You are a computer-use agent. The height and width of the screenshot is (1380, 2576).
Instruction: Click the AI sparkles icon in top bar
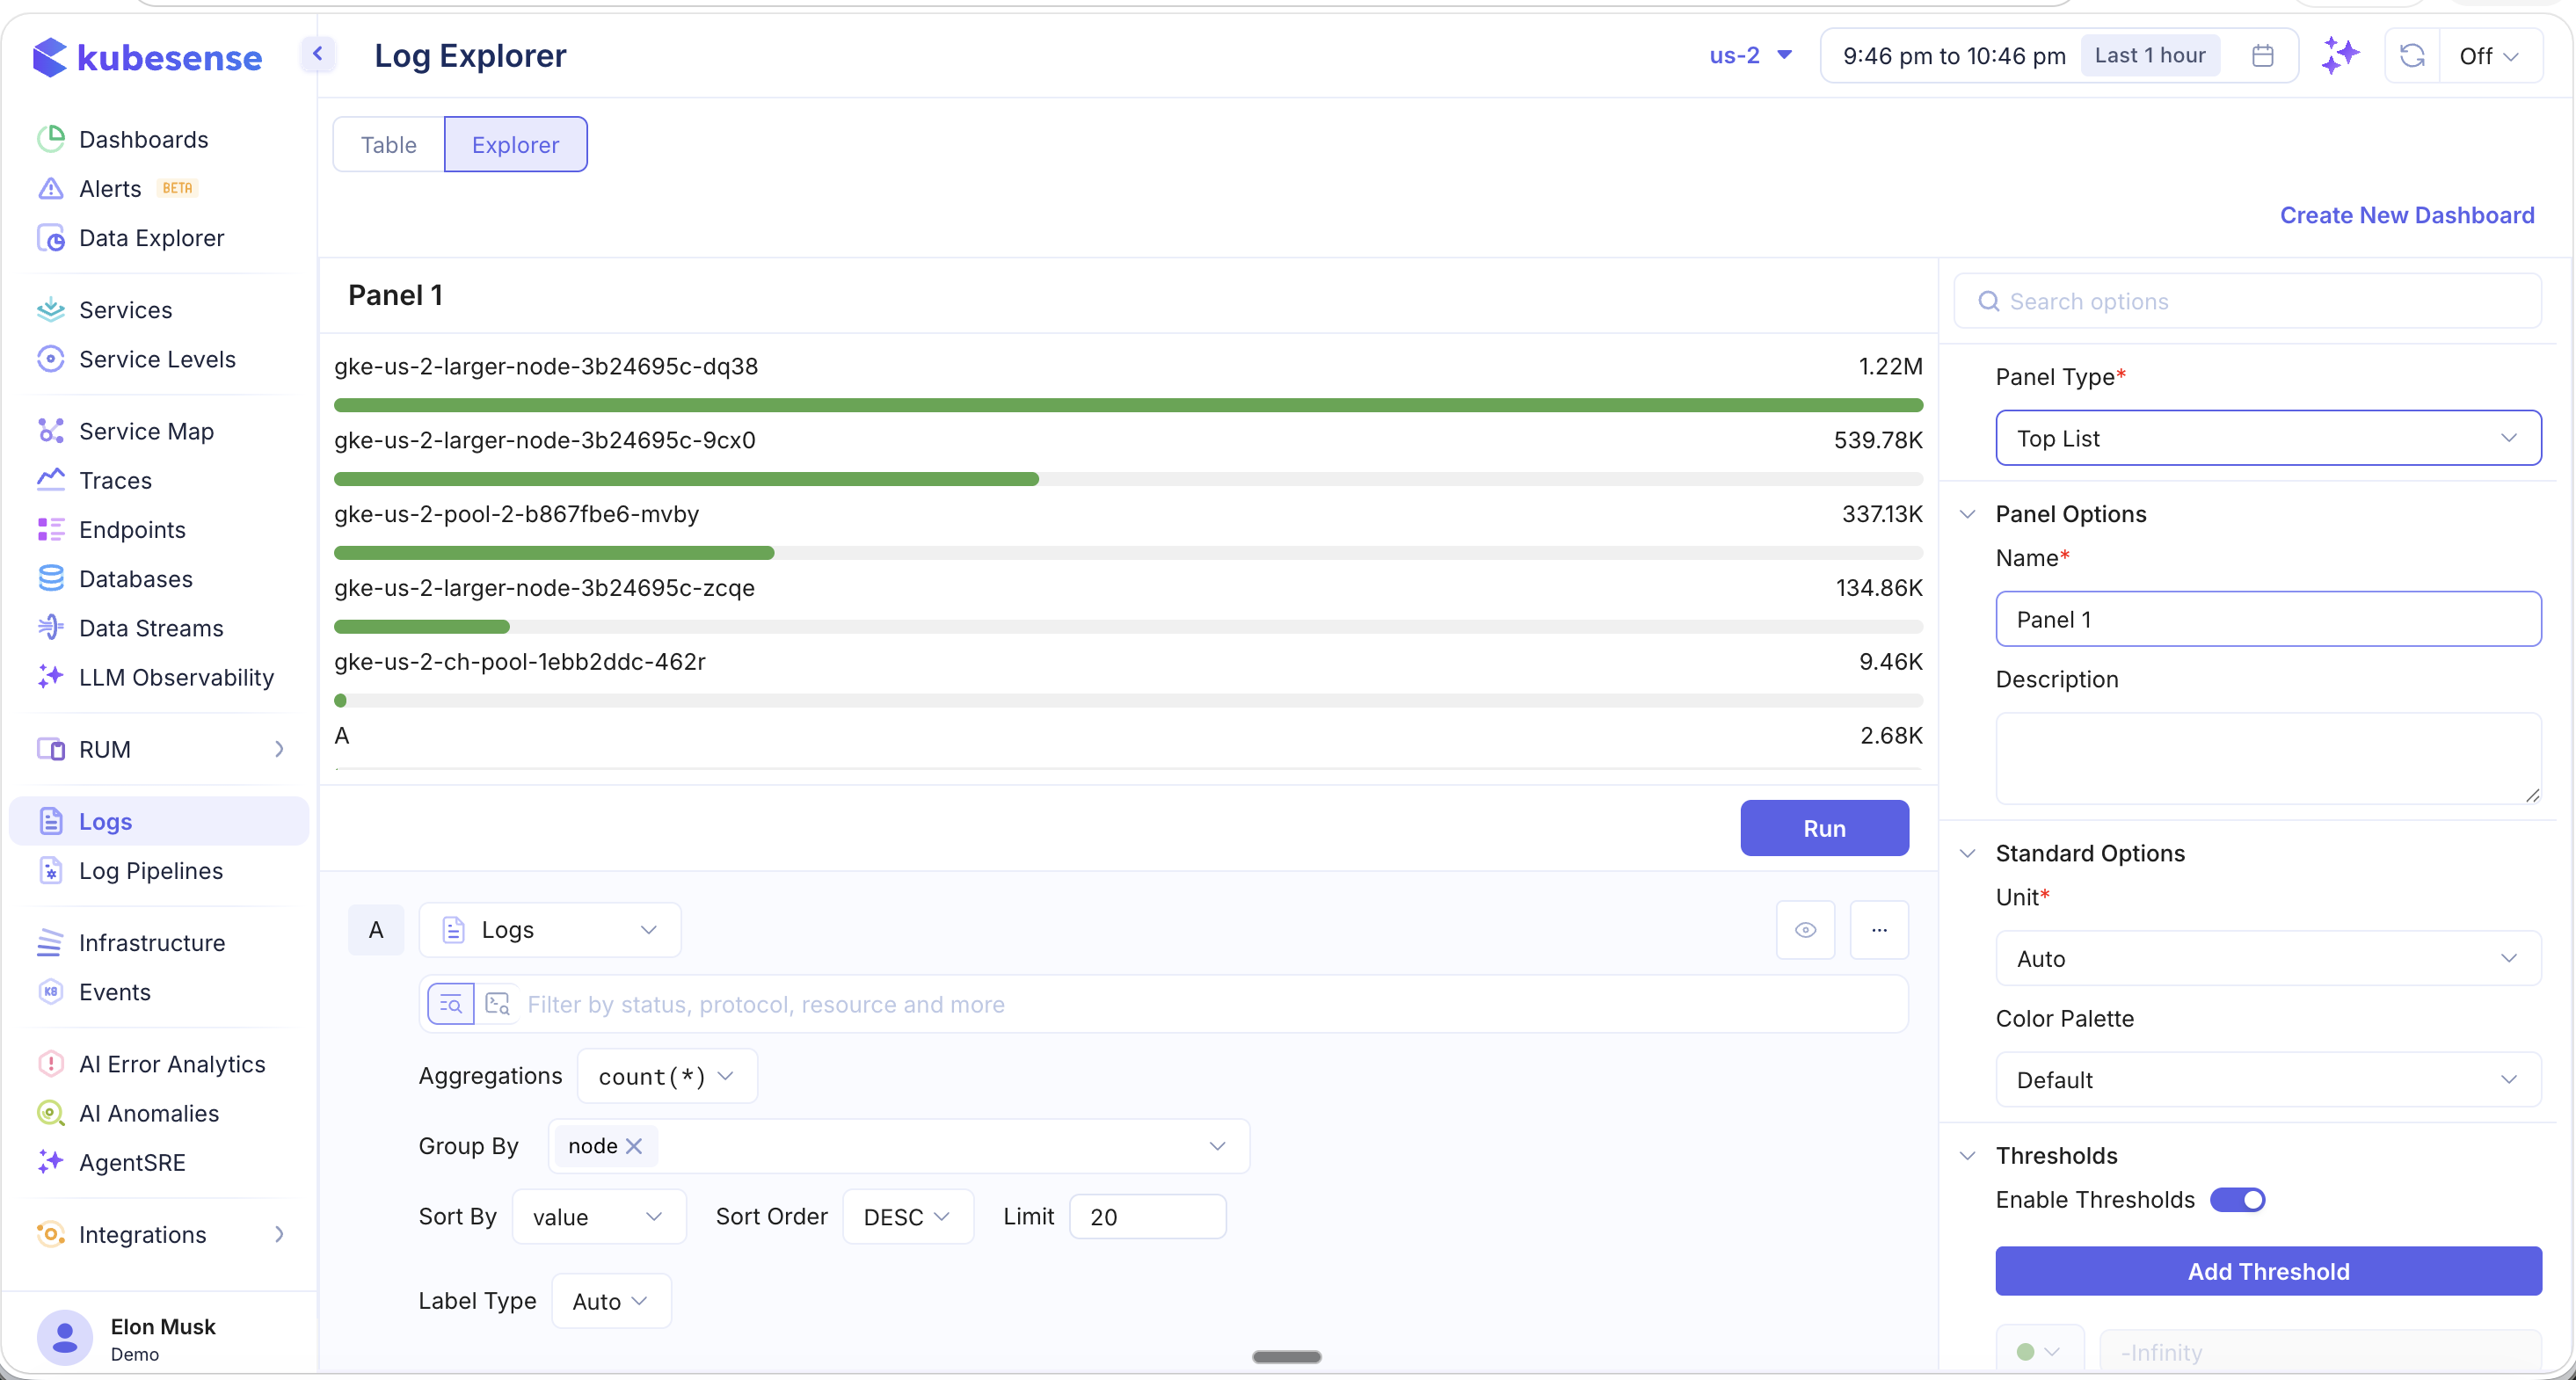2340,55
